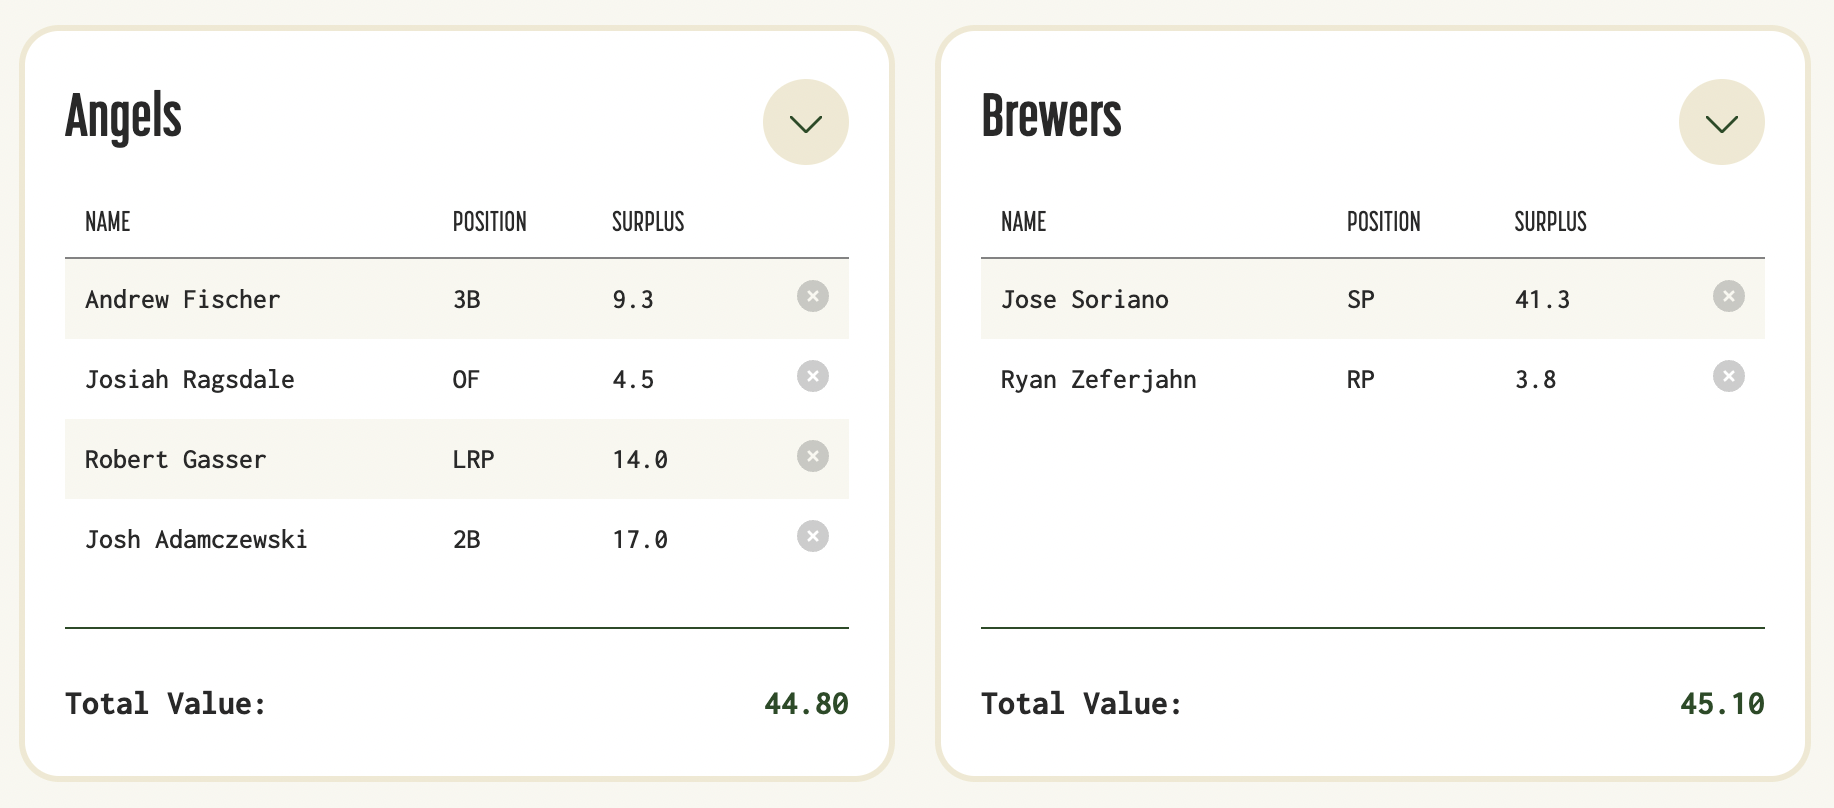Expand the Angels team chevron dropdown
The image size is (1834, 808).
pos(806,122)
